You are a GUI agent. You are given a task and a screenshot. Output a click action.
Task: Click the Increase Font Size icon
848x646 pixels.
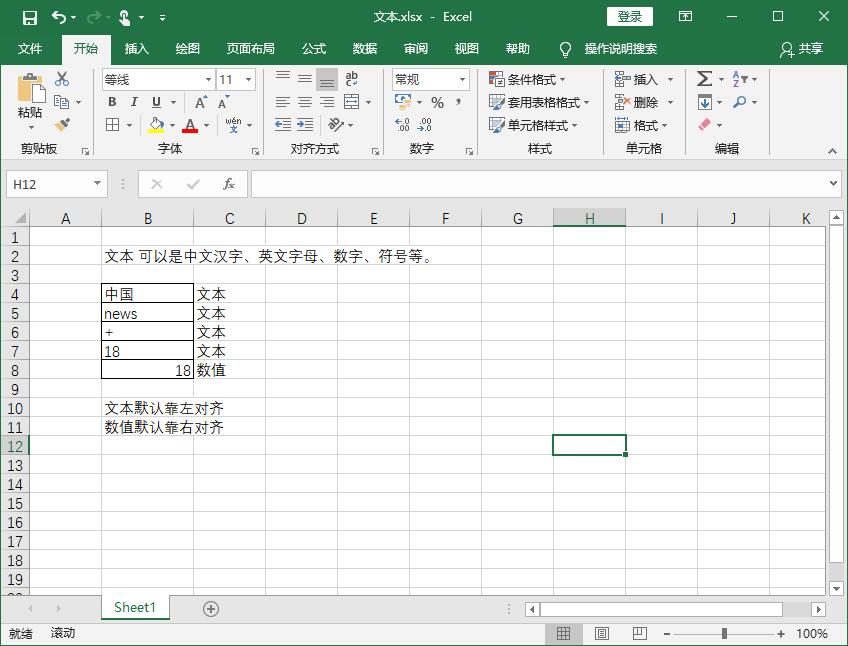coord(201,103)
